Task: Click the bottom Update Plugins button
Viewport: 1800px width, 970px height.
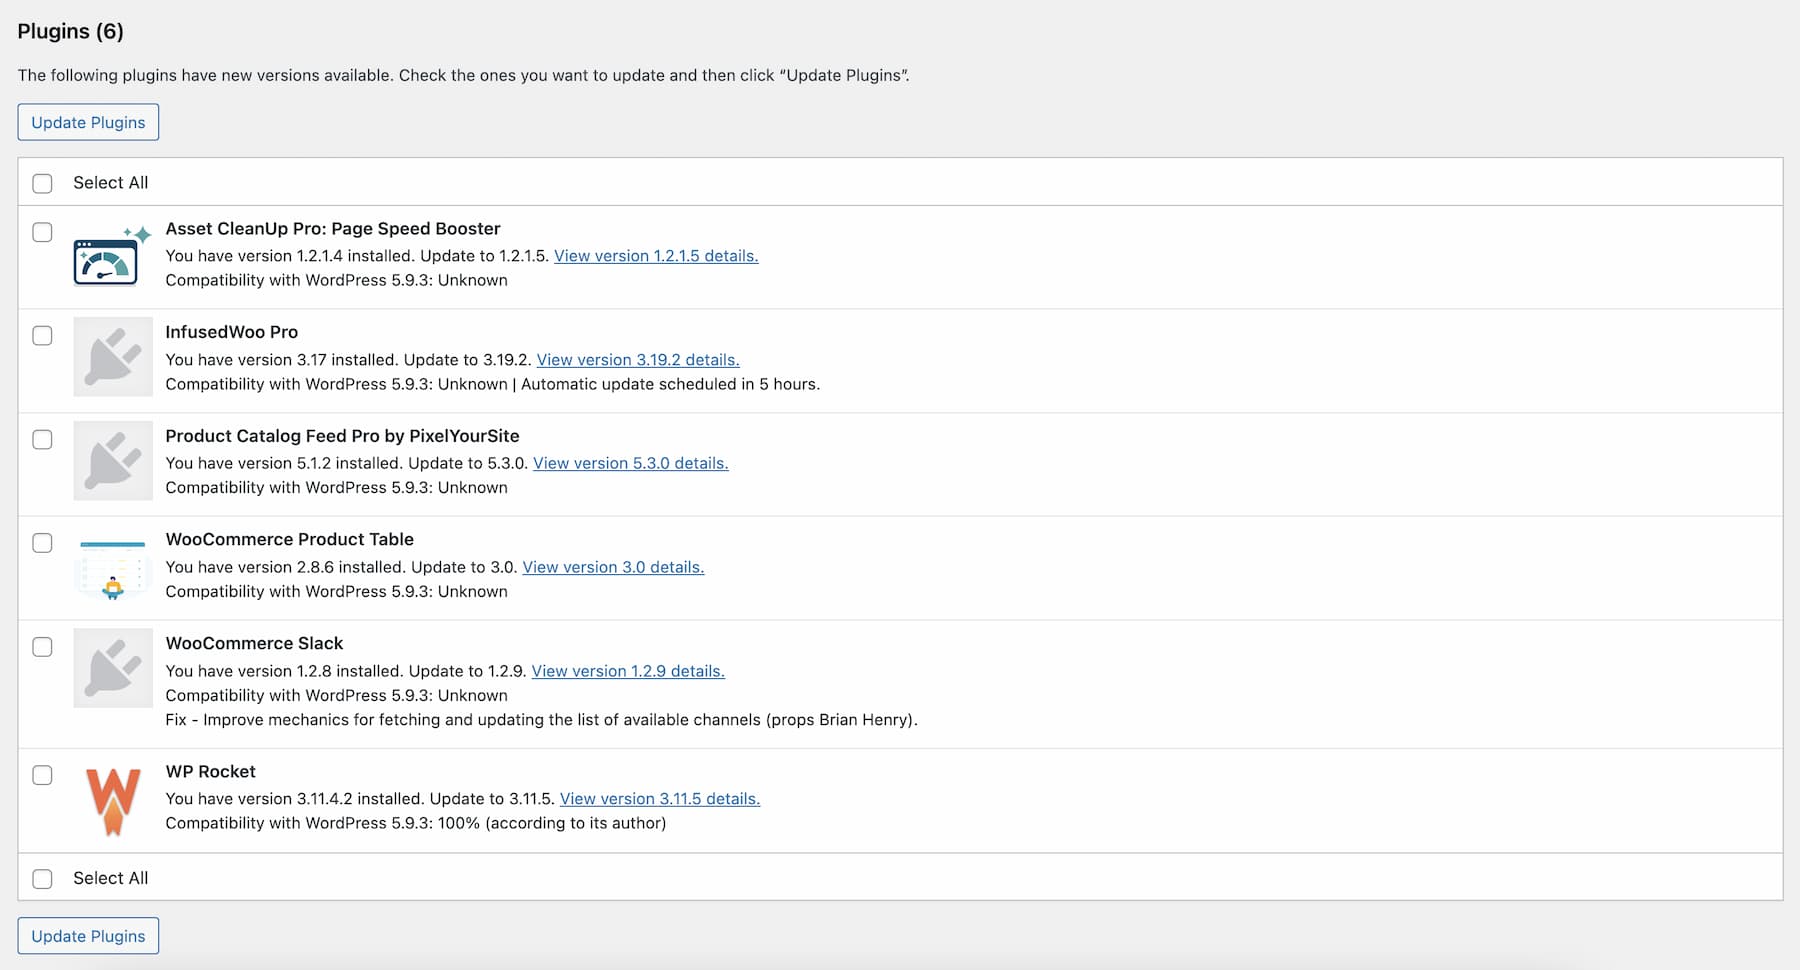Action: [88, 936]
